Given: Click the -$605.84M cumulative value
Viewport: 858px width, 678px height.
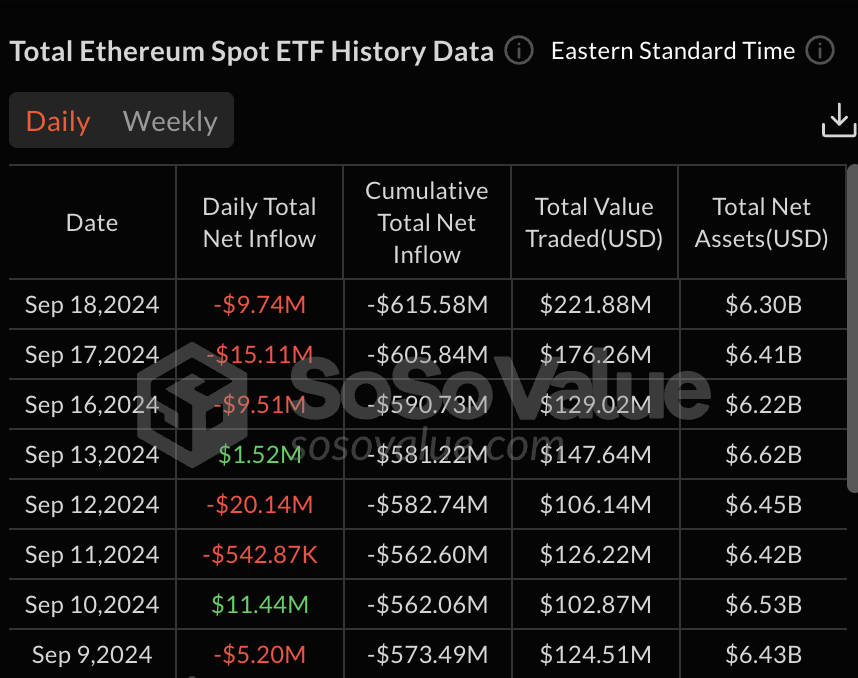Looking at the screenshot, I should coord(427,355).
